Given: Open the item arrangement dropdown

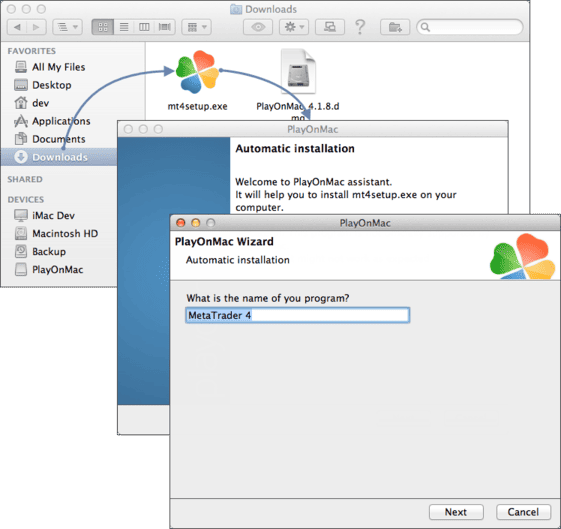Looking at the screenshot, I should pyautogui.click(x=196, y=27).
